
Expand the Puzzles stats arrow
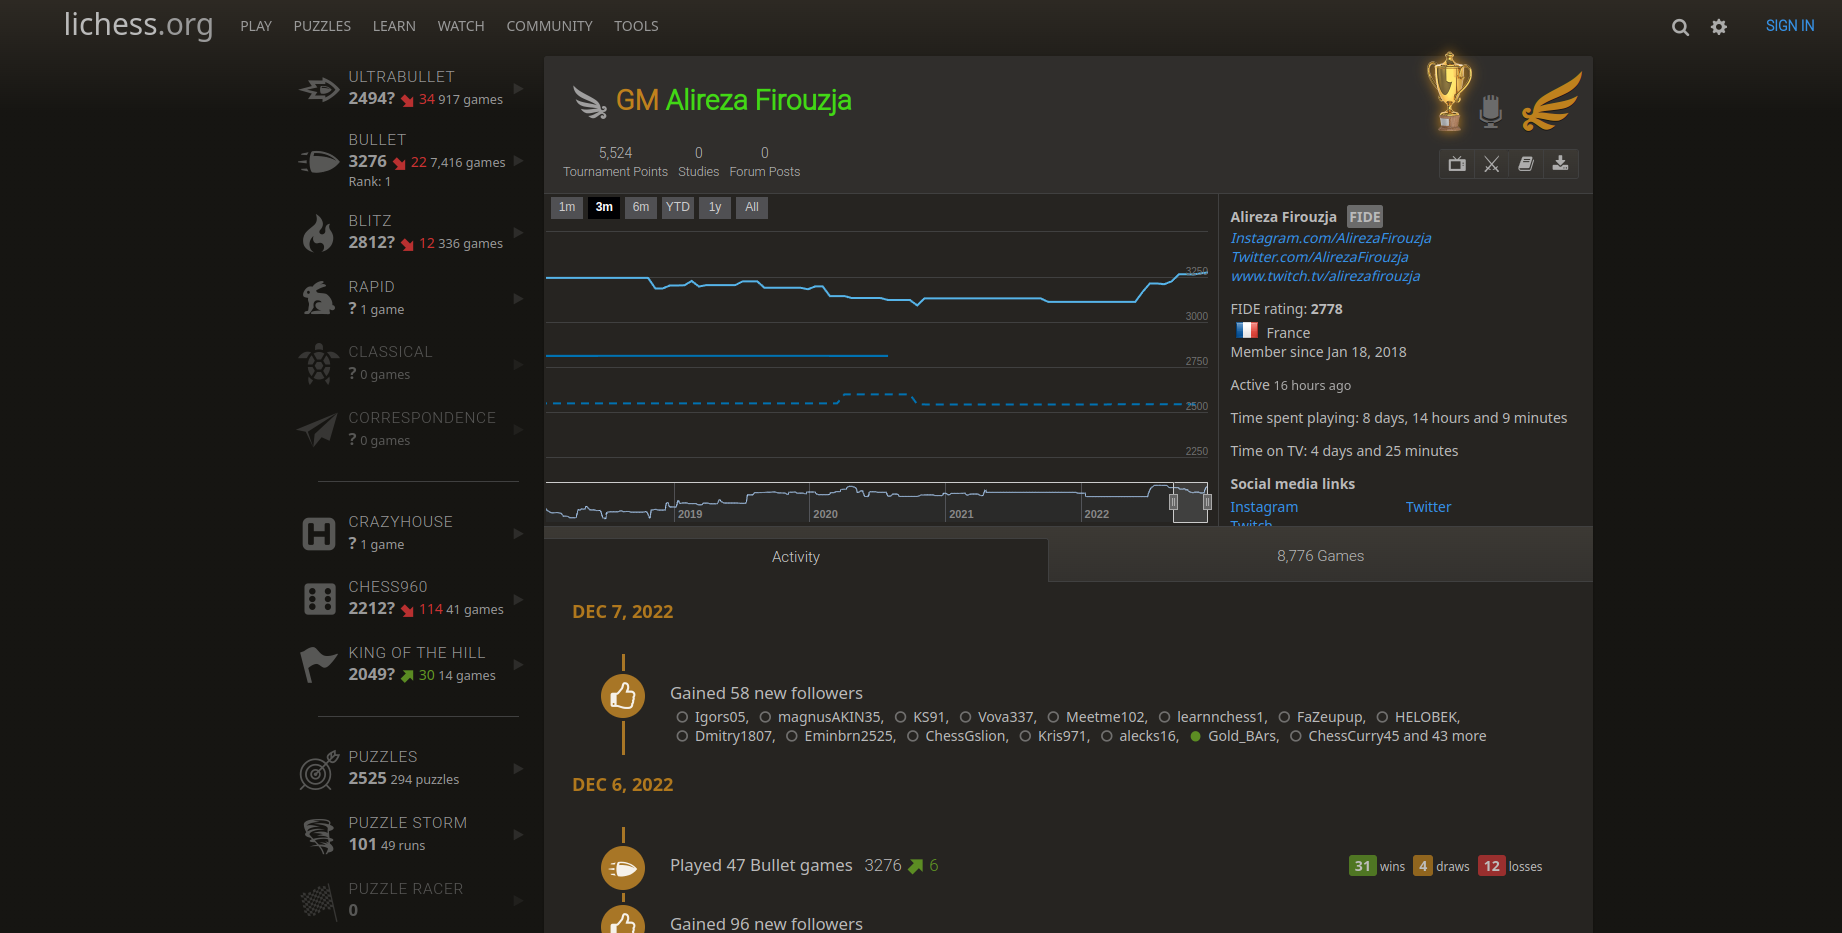coord(518,769)
